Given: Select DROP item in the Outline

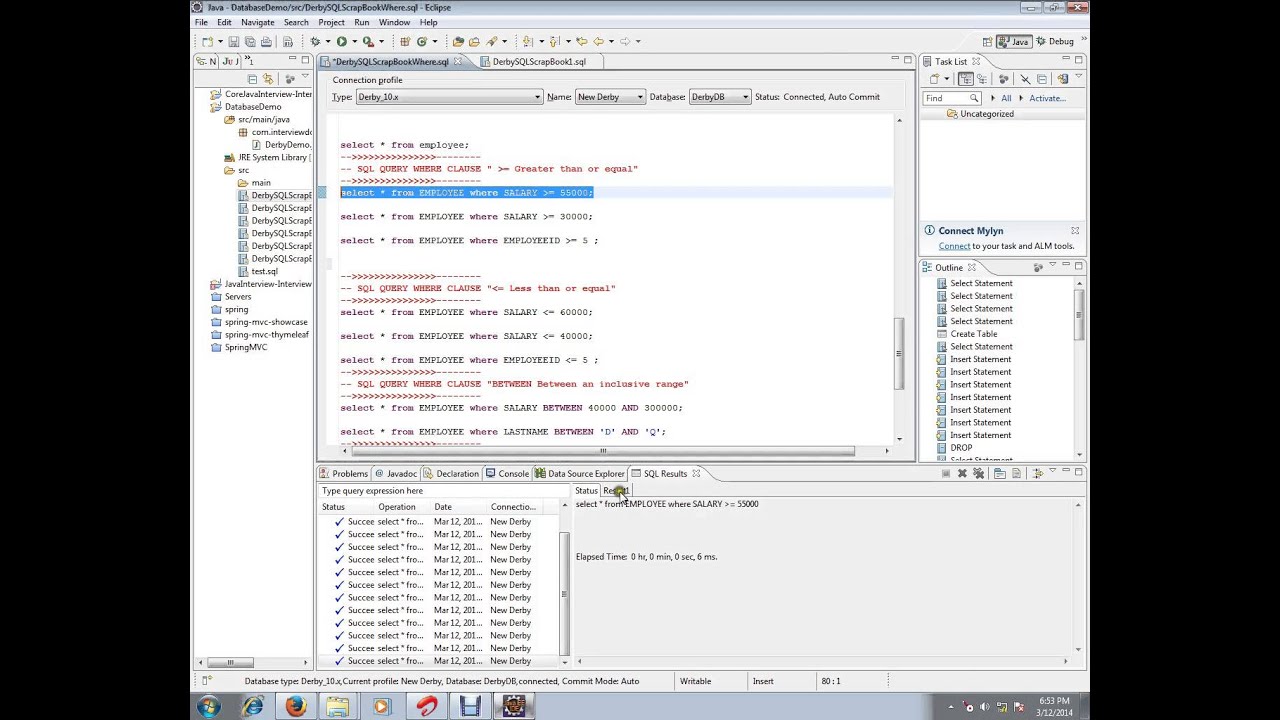Looking at the screenshot, I should (x=960, y=448).
